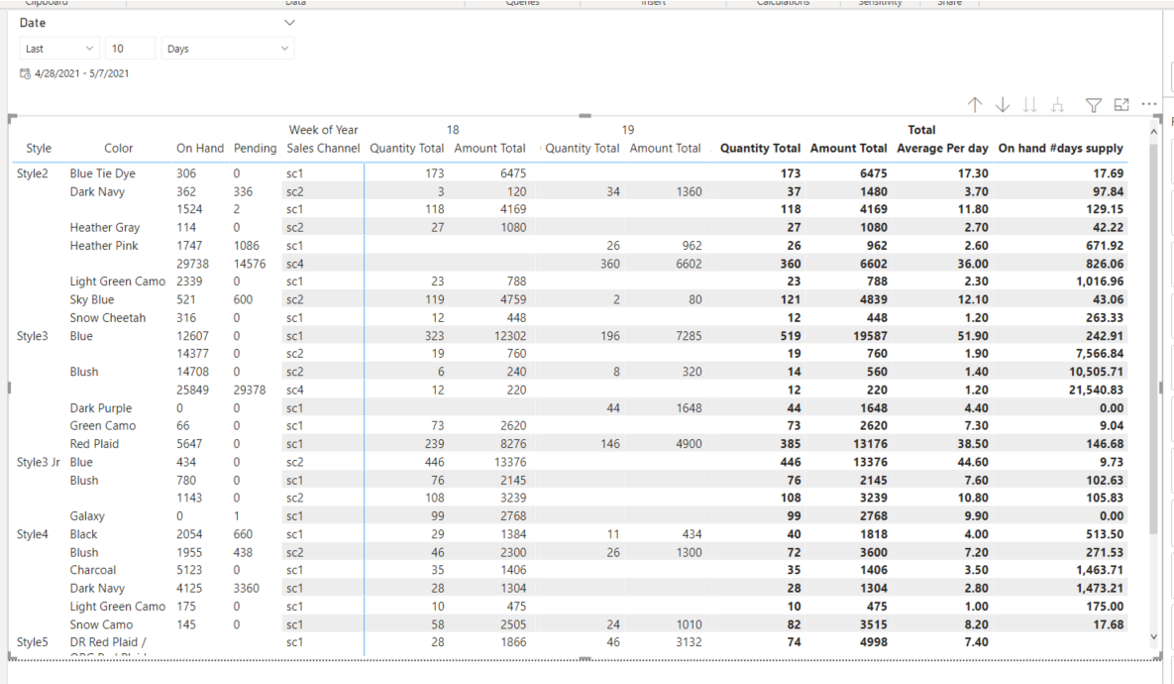Open the 'Days' unit dropdown
Screen dimensions: 1174x684
click(228, 49)
